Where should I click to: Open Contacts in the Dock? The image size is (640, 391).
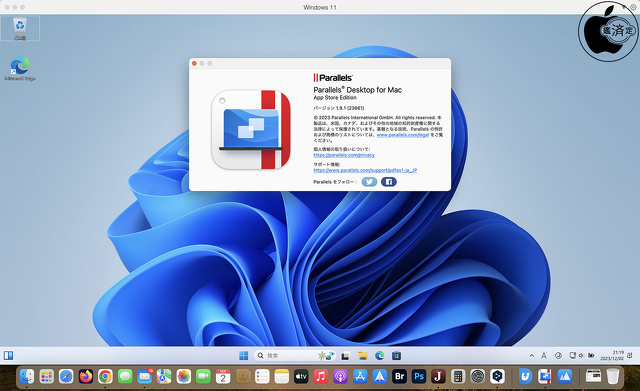242,376
